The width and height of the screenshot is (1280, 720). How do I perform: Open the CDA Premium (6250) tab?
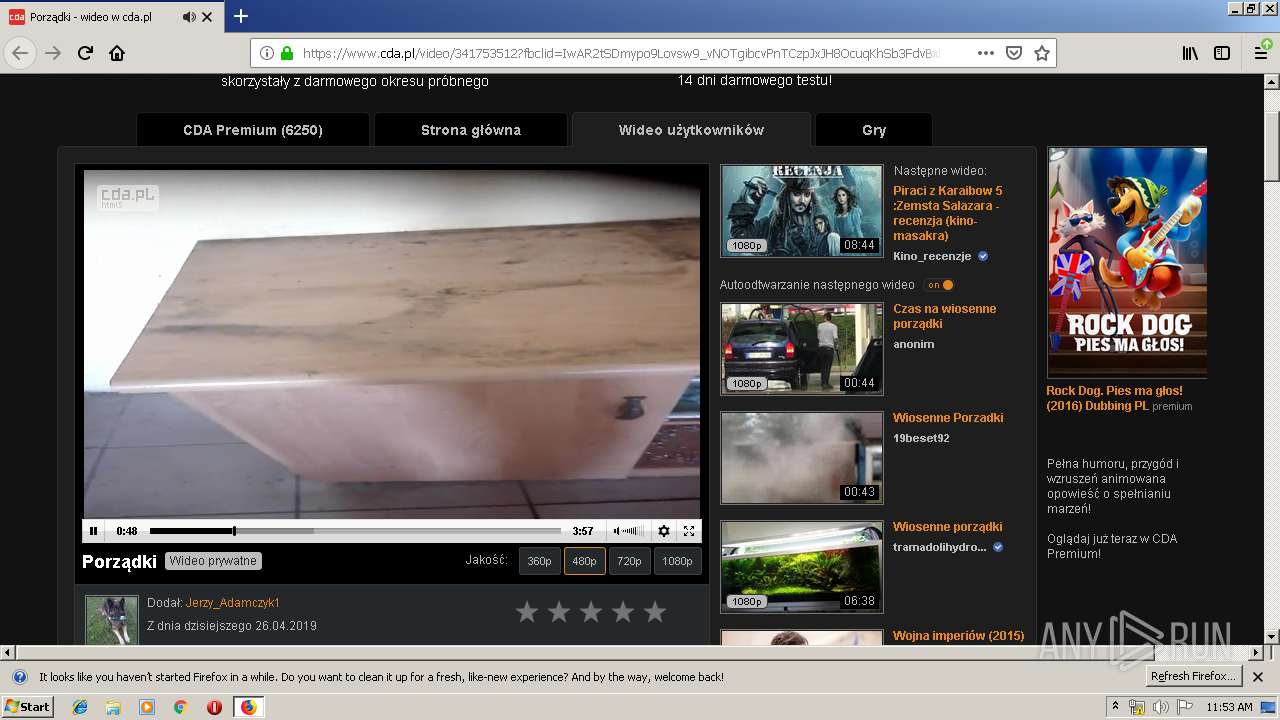point(253,130)
